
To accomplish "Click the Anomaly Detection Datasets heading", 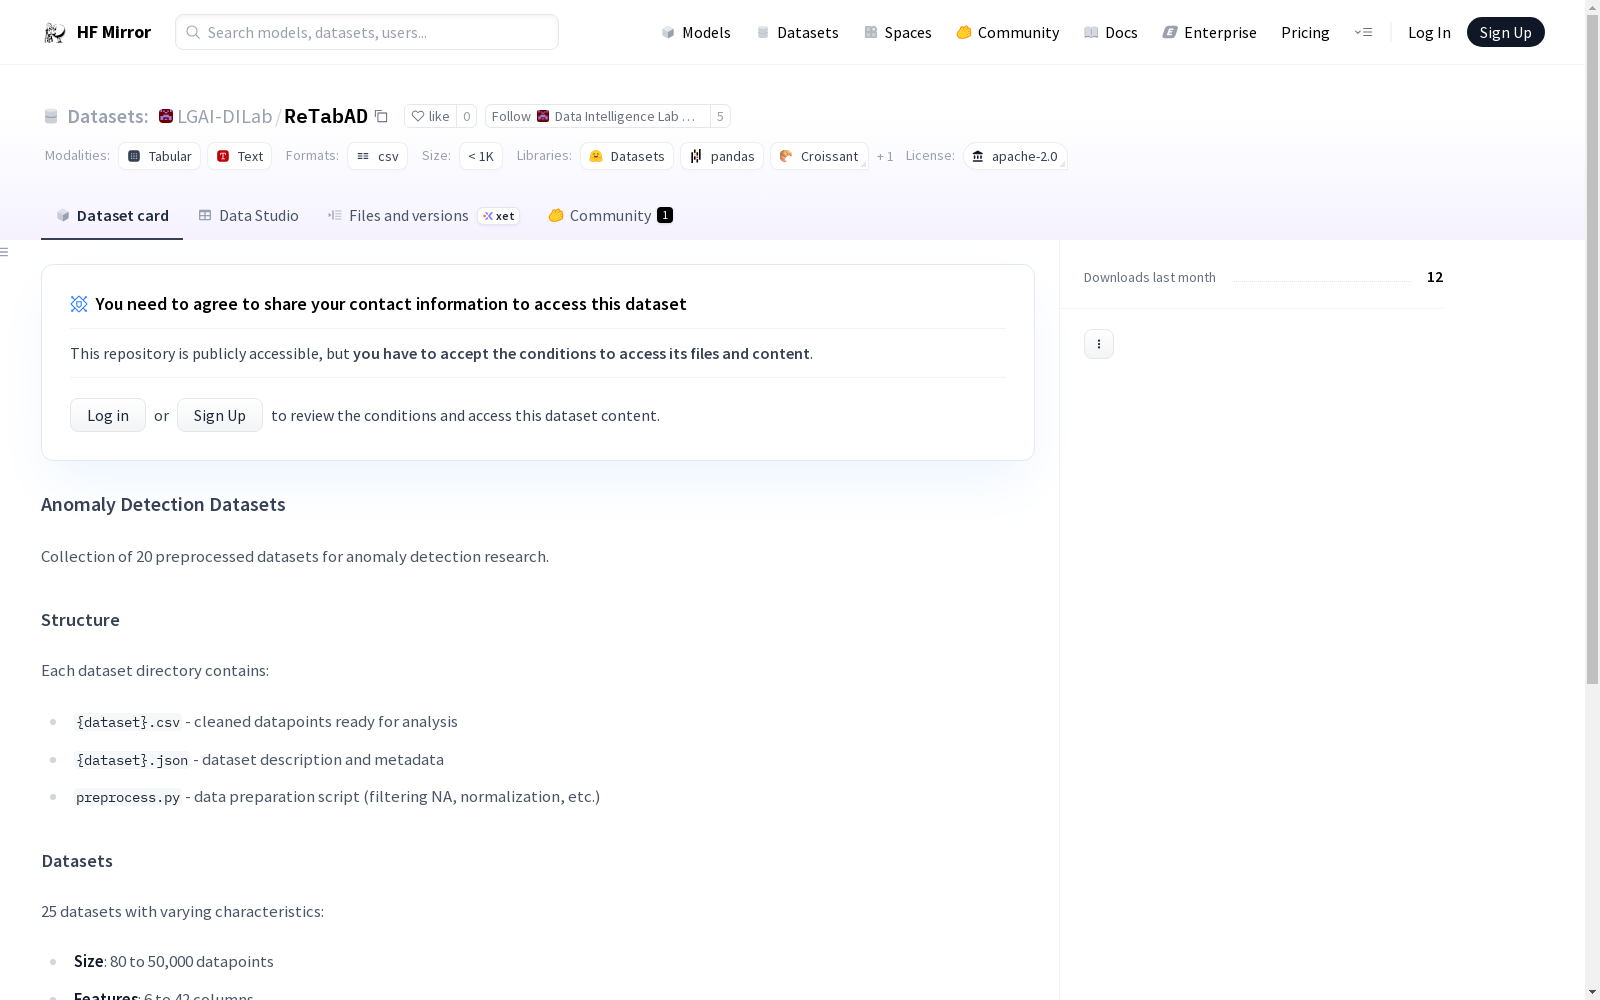I will coord(163,505).
